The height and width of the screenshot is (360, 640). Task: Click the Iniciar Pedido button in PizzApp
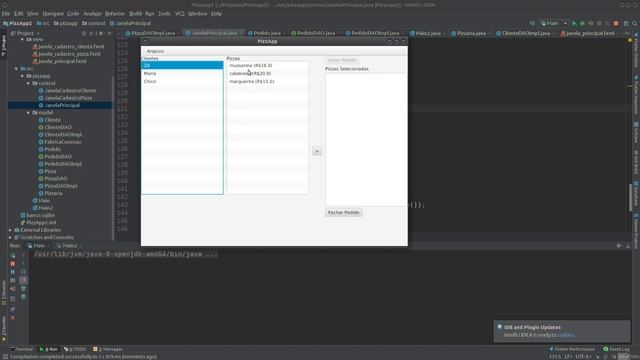coord(342,60)
